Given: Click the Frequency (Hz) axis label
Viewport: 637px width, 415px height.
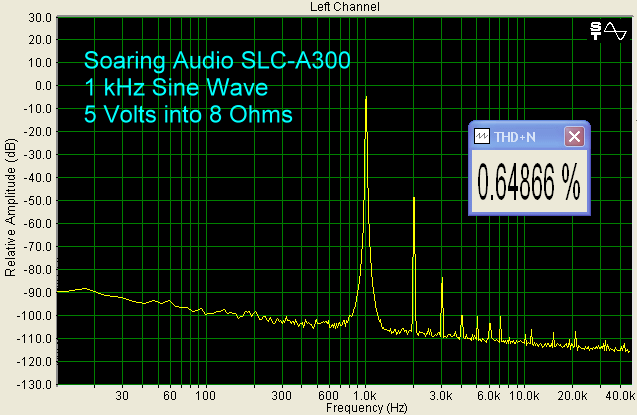Looking at the screenshot, I should pyautogui.click(x=366, y=408).
